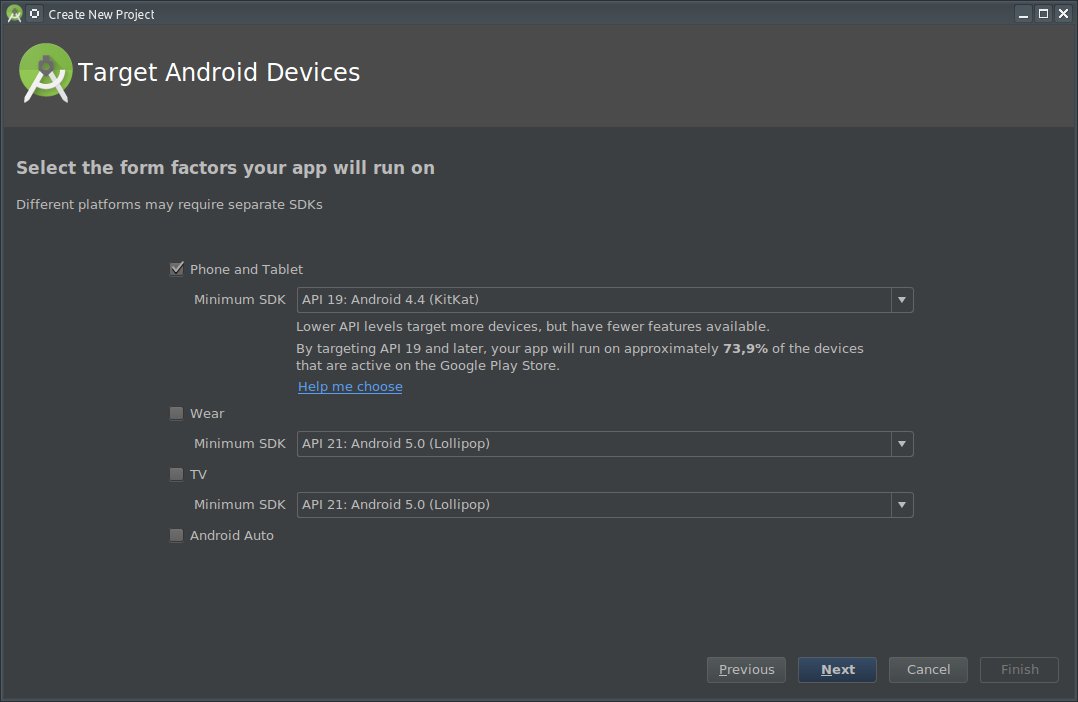Click the pin window icon beside the title
Screen dimensions: 1078x702
click(35, 14)
